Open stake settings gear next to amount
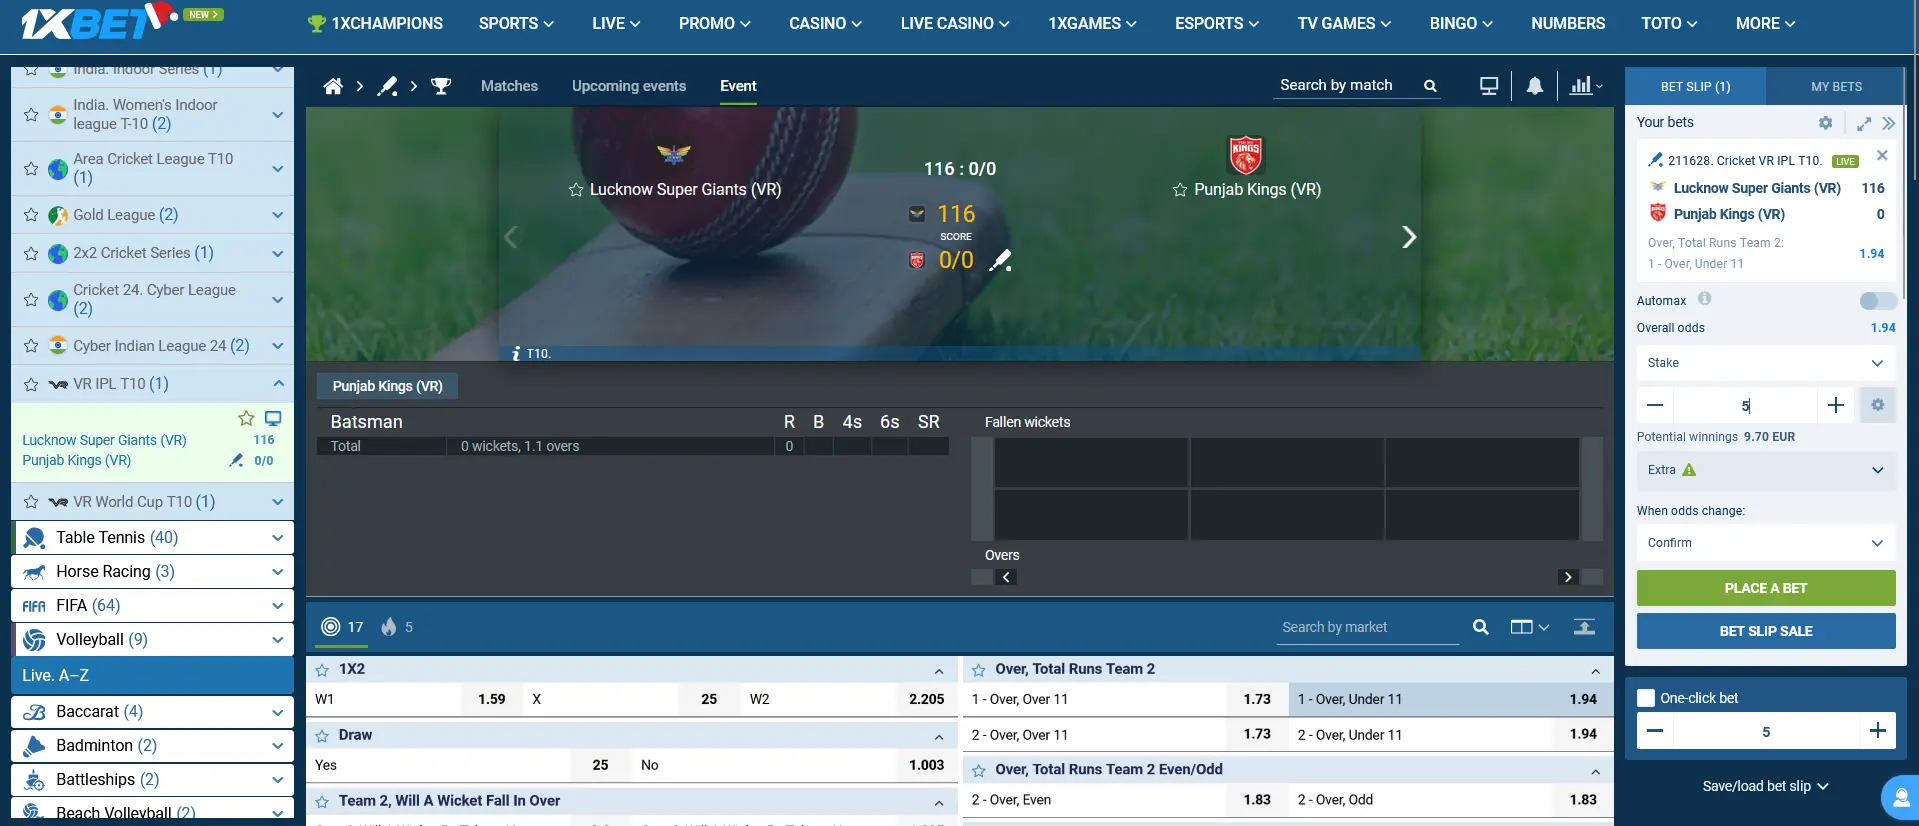 [1878, 405]
